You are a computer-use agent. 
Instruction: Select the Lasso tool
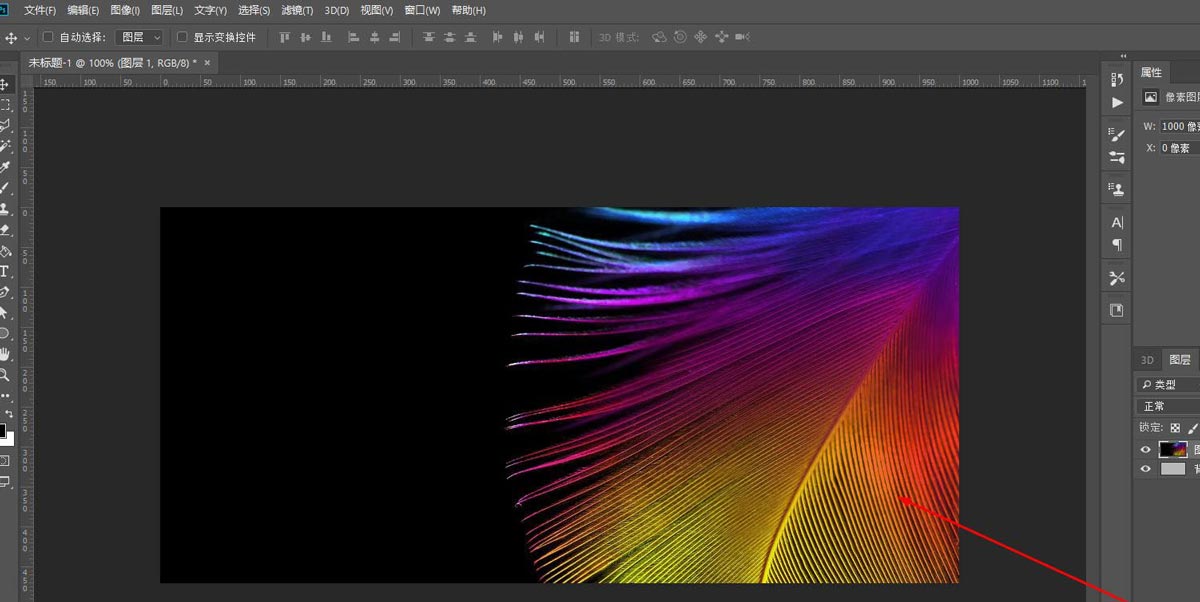tap(5, 125)
